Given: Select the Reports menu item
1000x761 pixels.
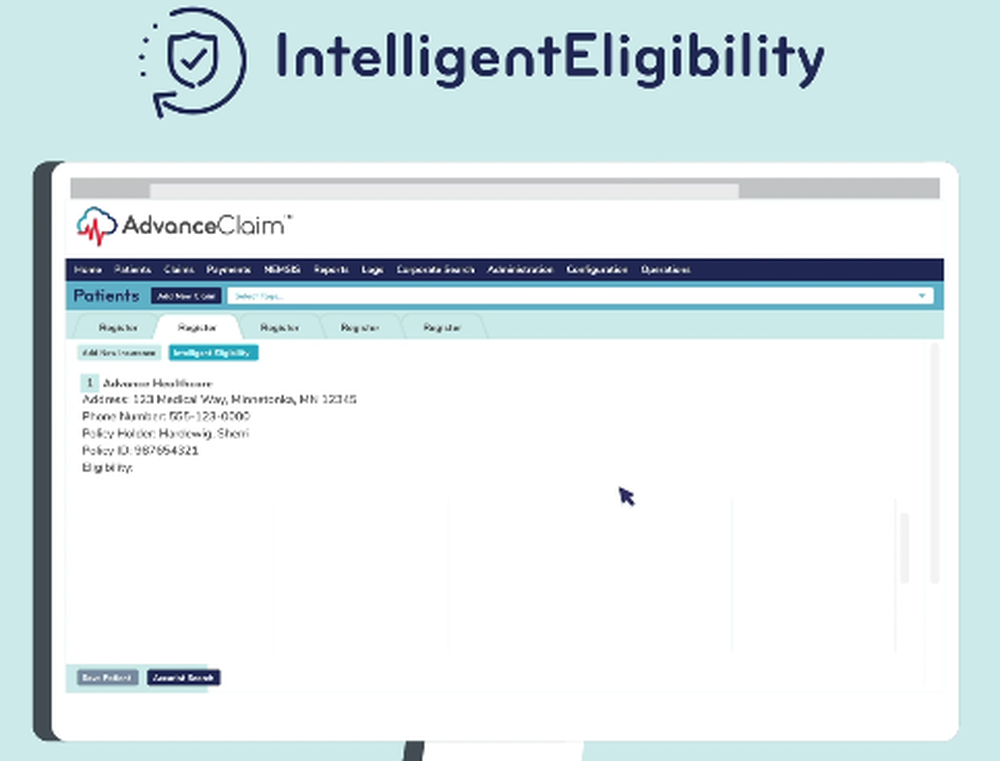Looking at the screenshot, I should click(x=330, y=269).
